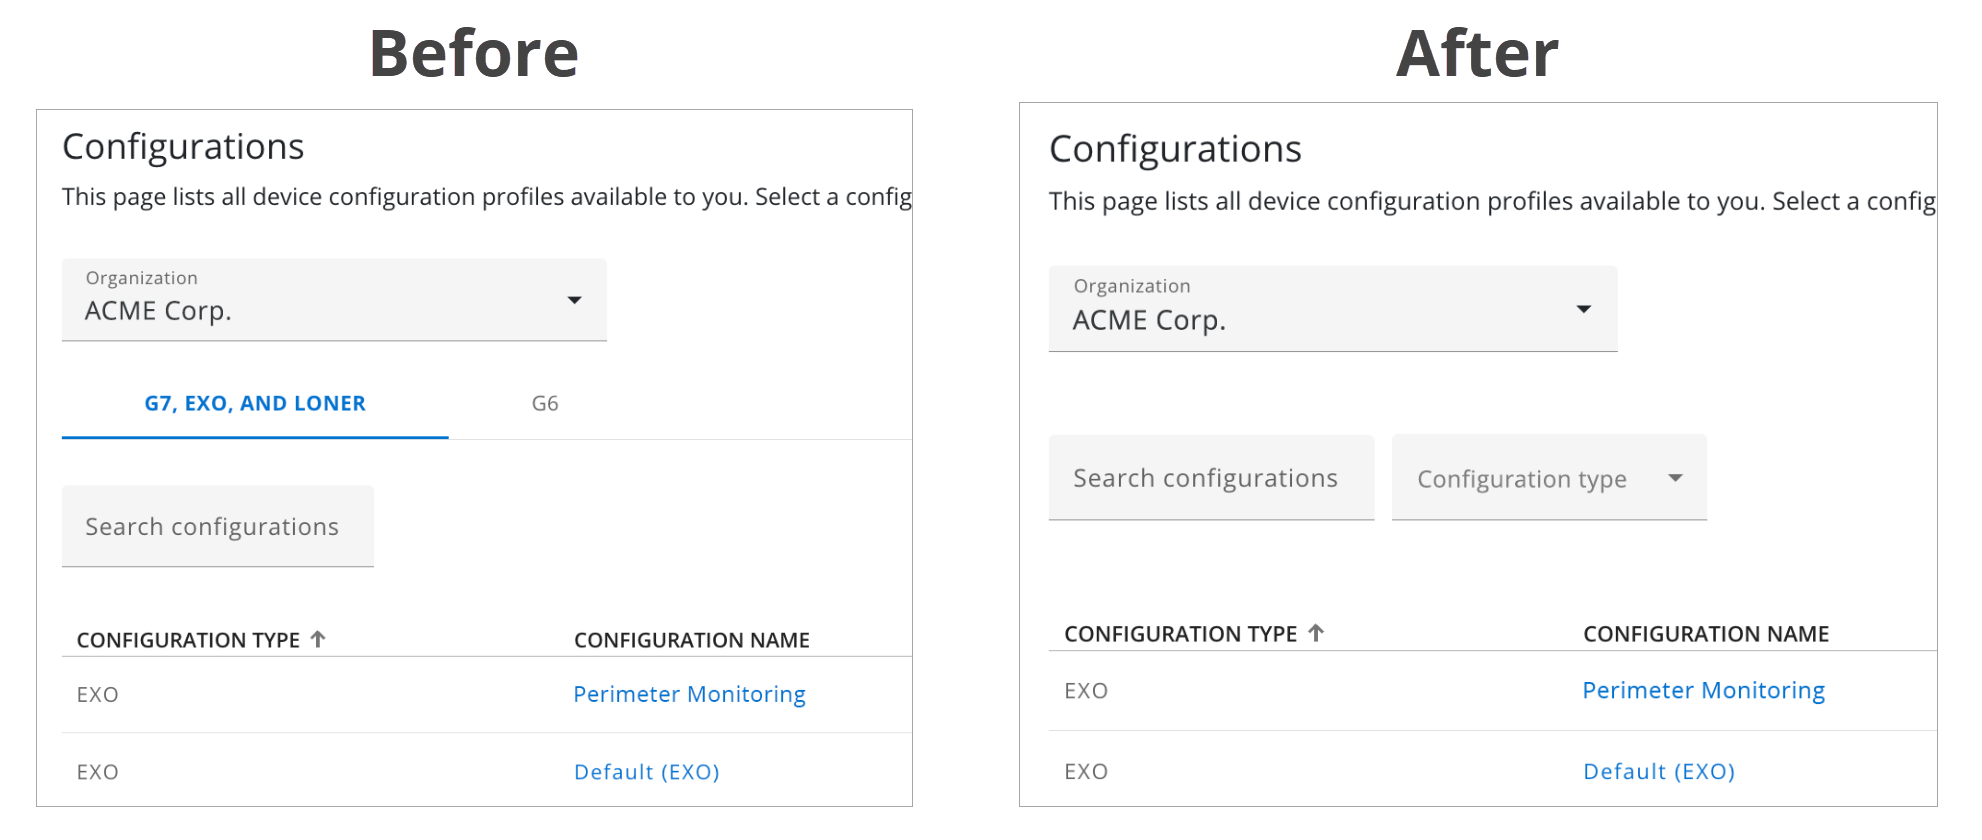Open ACME Corp. organization selector in Before panel
The image size is (1982, 840).
(333, 300)
